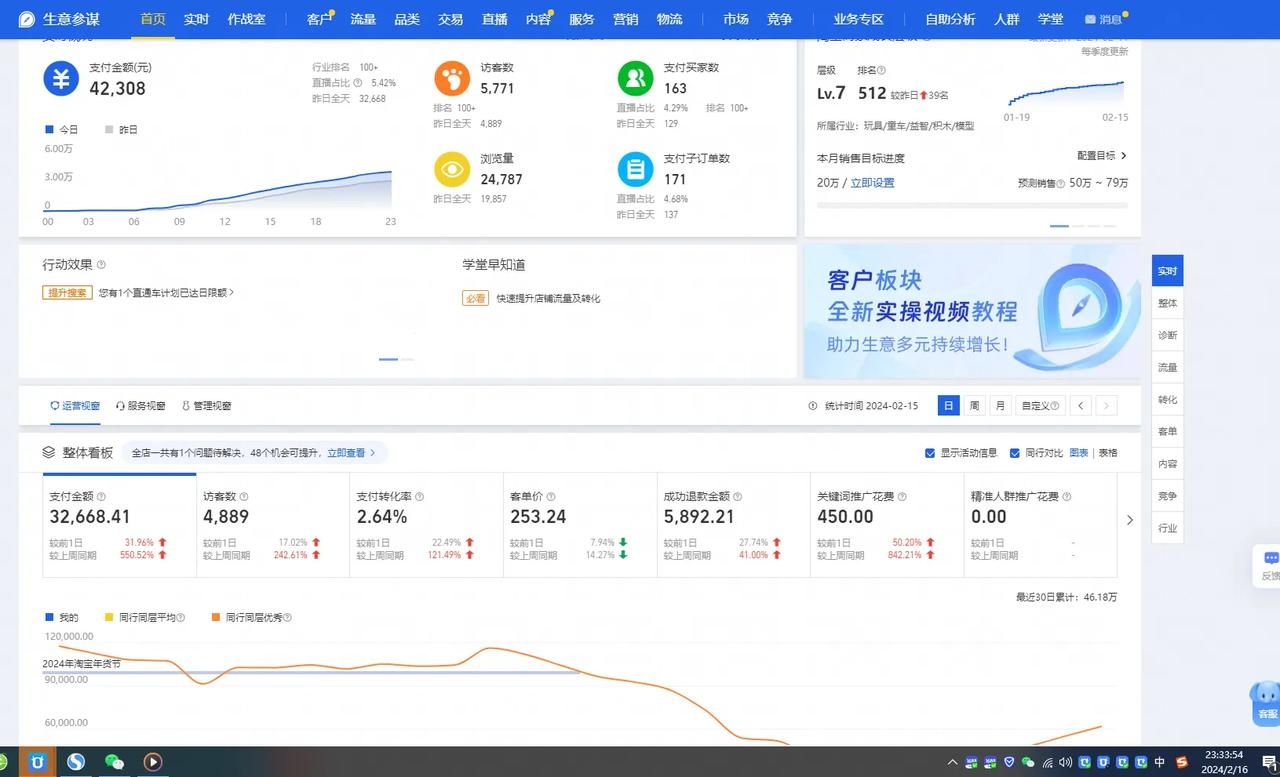Open the 流量 menu item
Screen dimensions: 1280x777
click(x=363, y=19)
